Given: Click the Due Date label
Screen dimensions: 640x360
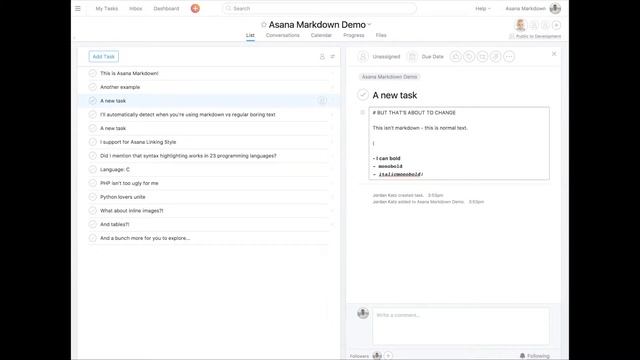Looking at the screenshot, I should (x=432, y=57).
